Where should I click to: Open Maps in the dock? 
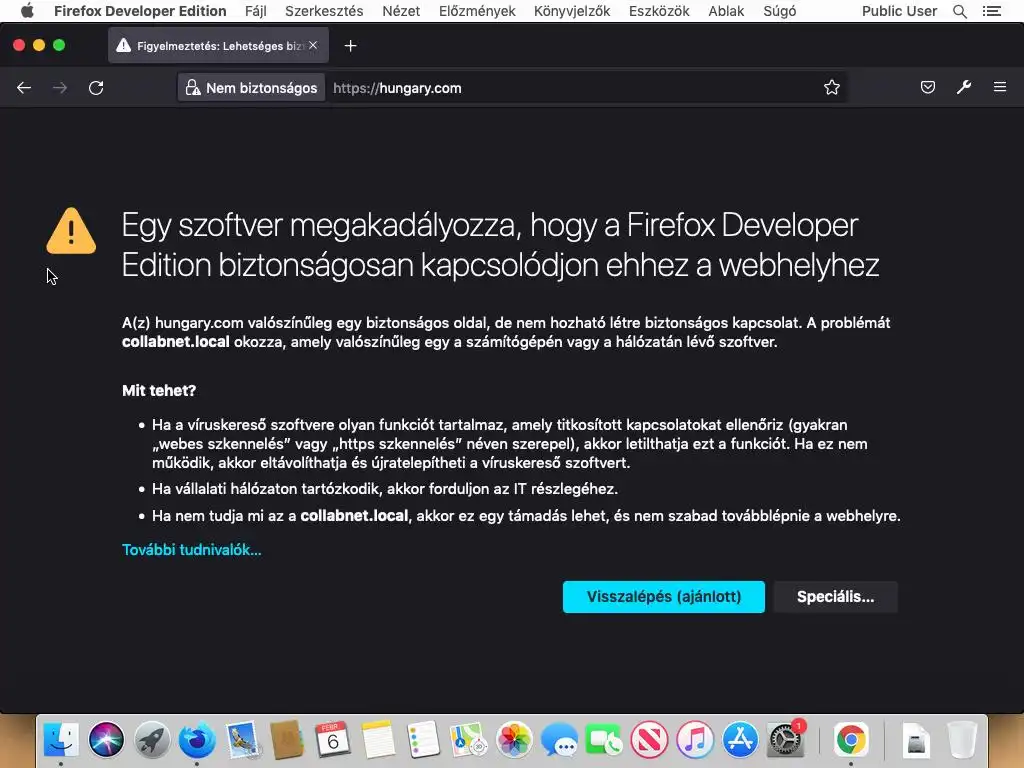tap(468, 740)
